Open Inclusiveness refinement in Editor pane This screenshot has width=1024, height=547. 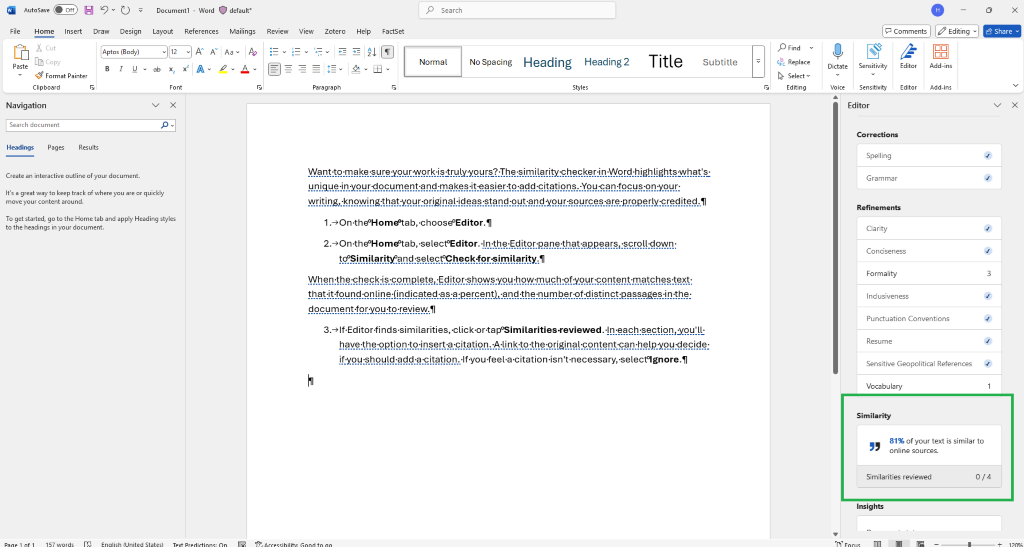click(928, 296)
